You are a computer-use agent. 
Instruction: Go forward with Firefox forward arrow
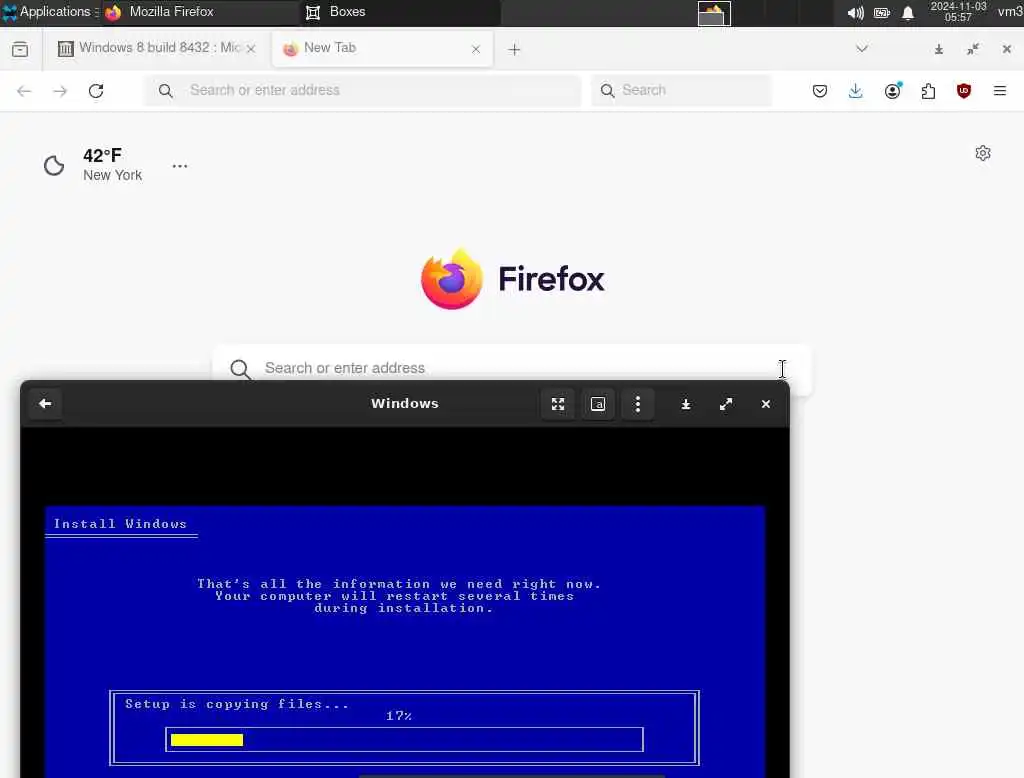tap(60, 91)
